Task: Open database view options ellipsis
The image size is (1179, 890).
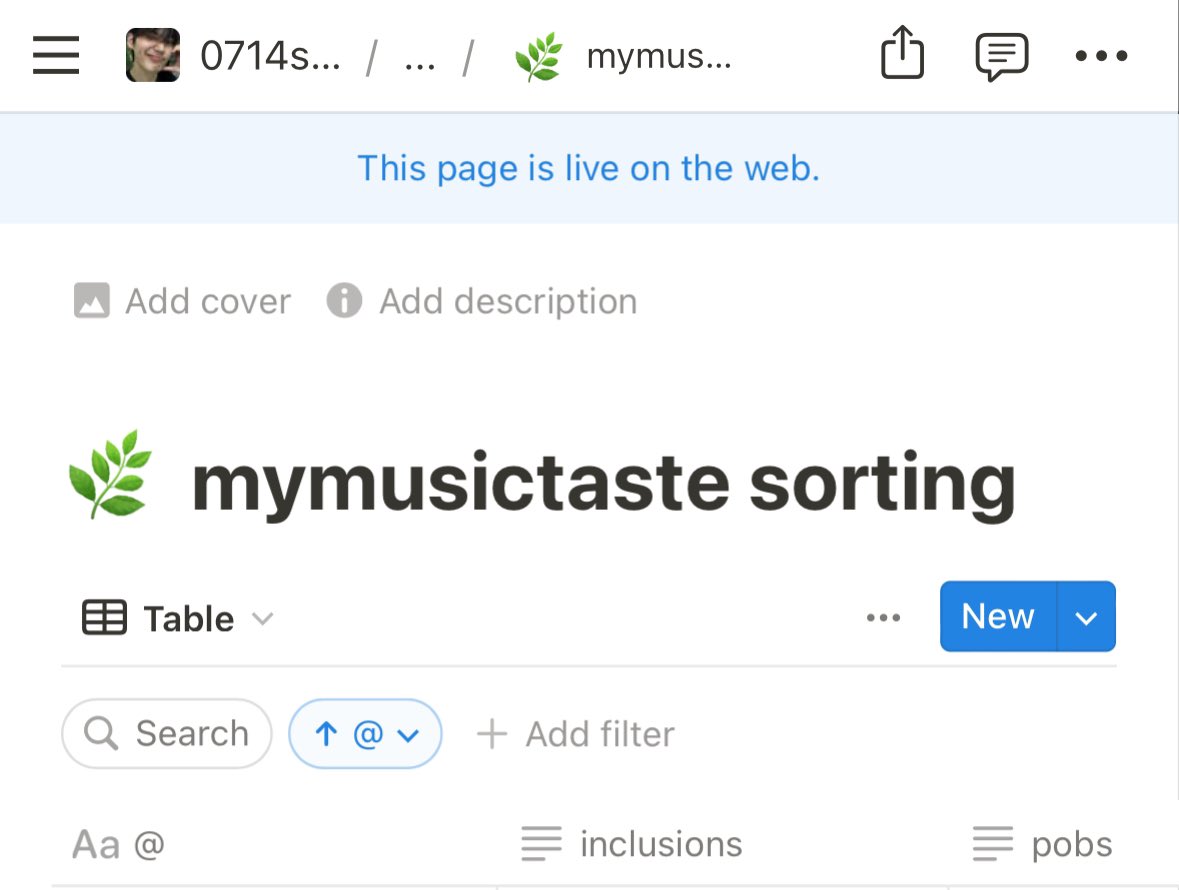Action: click(883, 618)
